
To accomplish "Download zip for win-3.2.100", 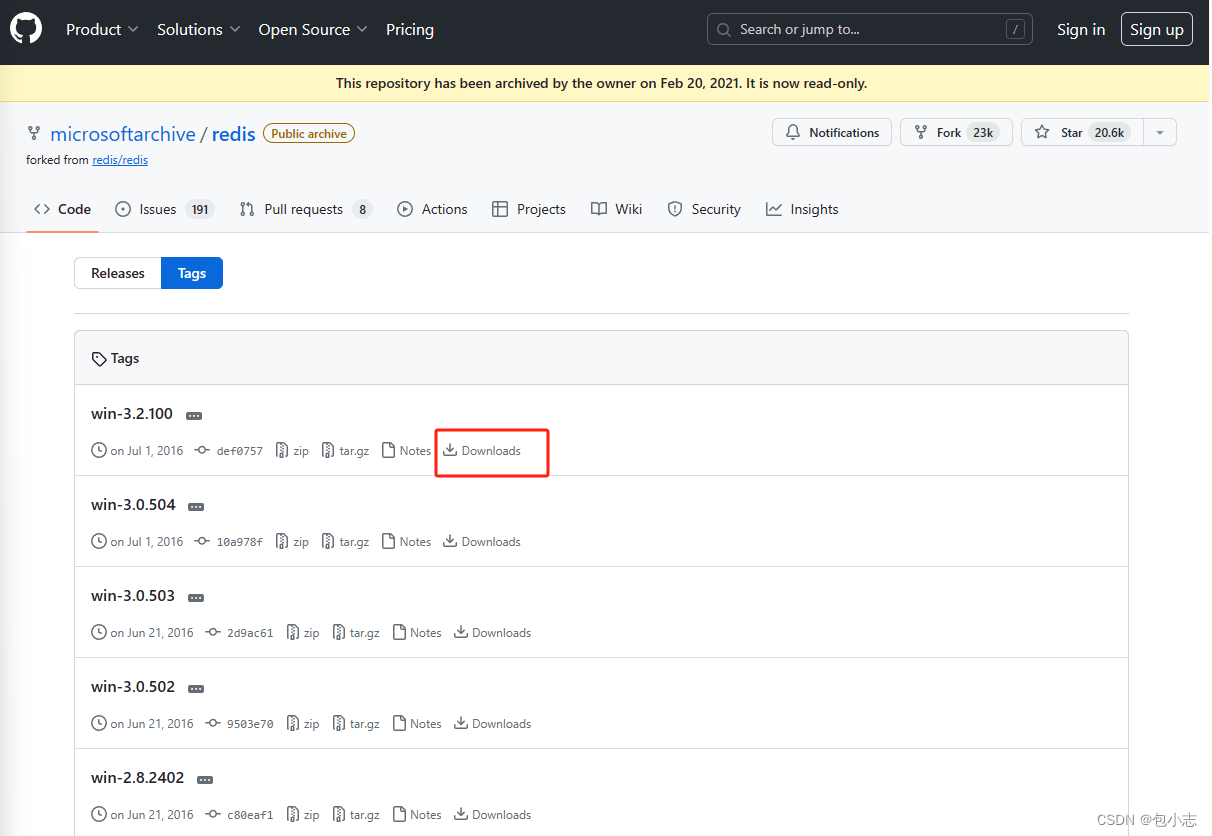I will [292, 451].
